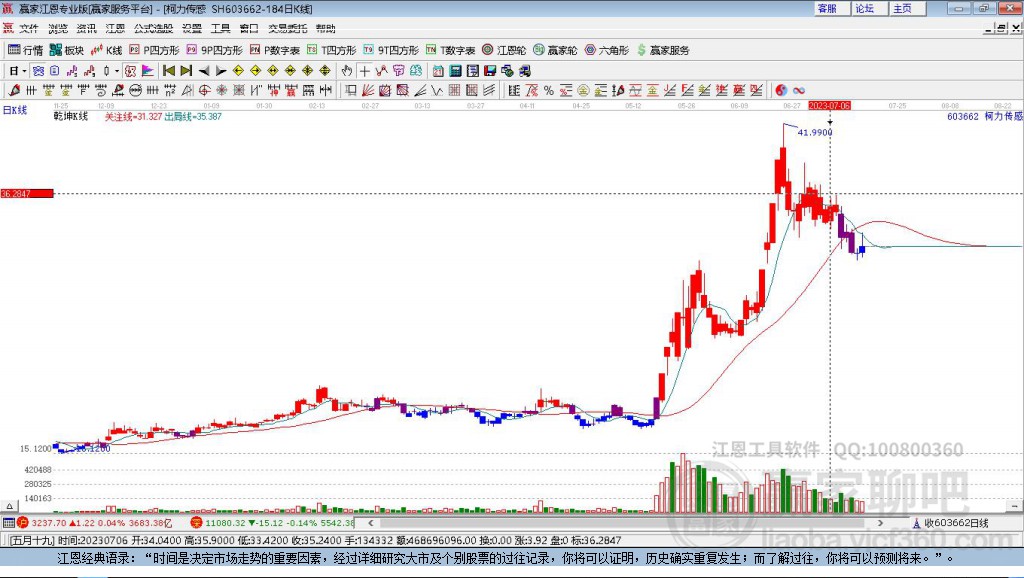
Task: Open the 帮助 menu
Action: [x=325, y=28]
